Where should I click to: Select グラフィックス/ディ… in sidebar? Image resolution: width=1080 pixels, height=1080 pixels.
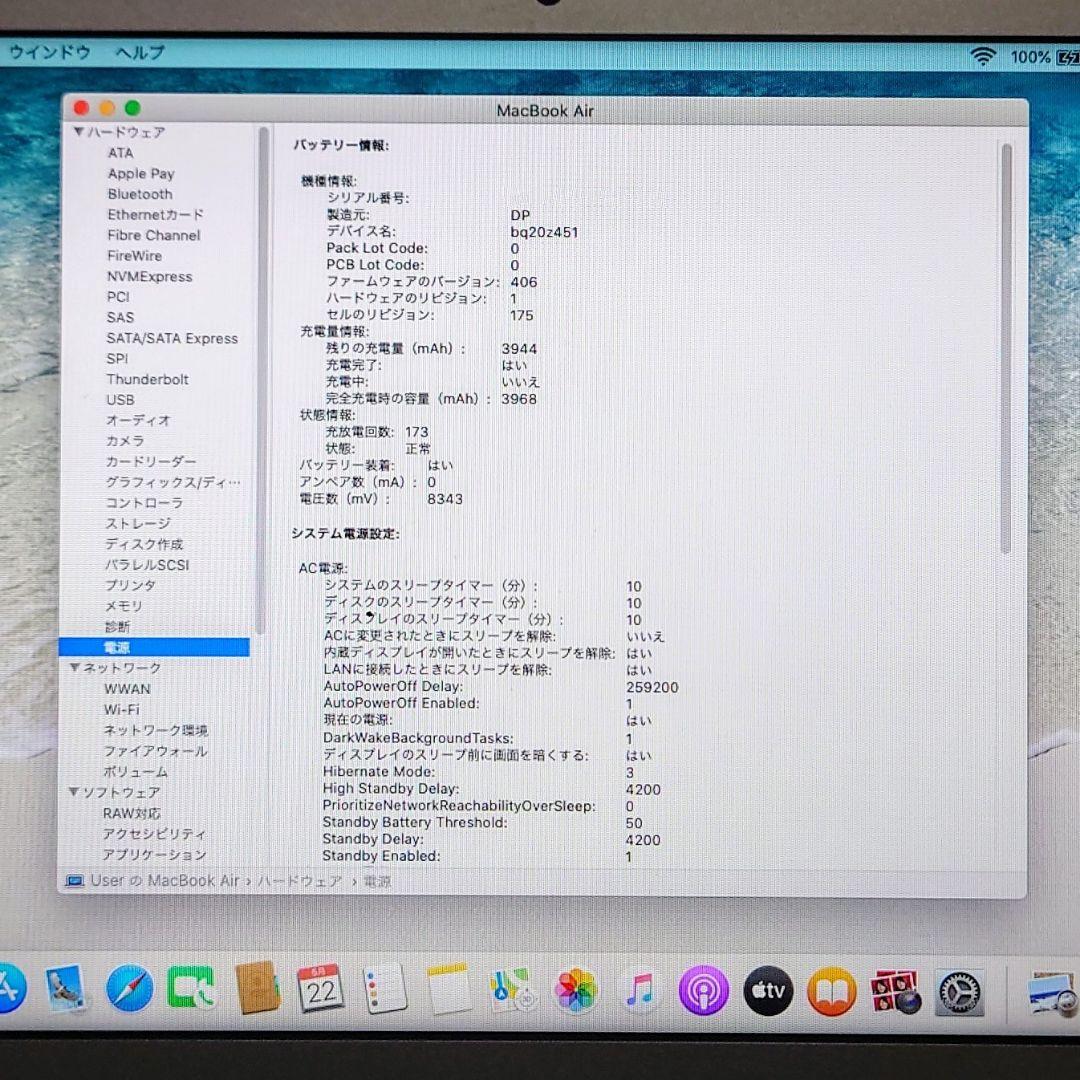click(x=173, y=482)
